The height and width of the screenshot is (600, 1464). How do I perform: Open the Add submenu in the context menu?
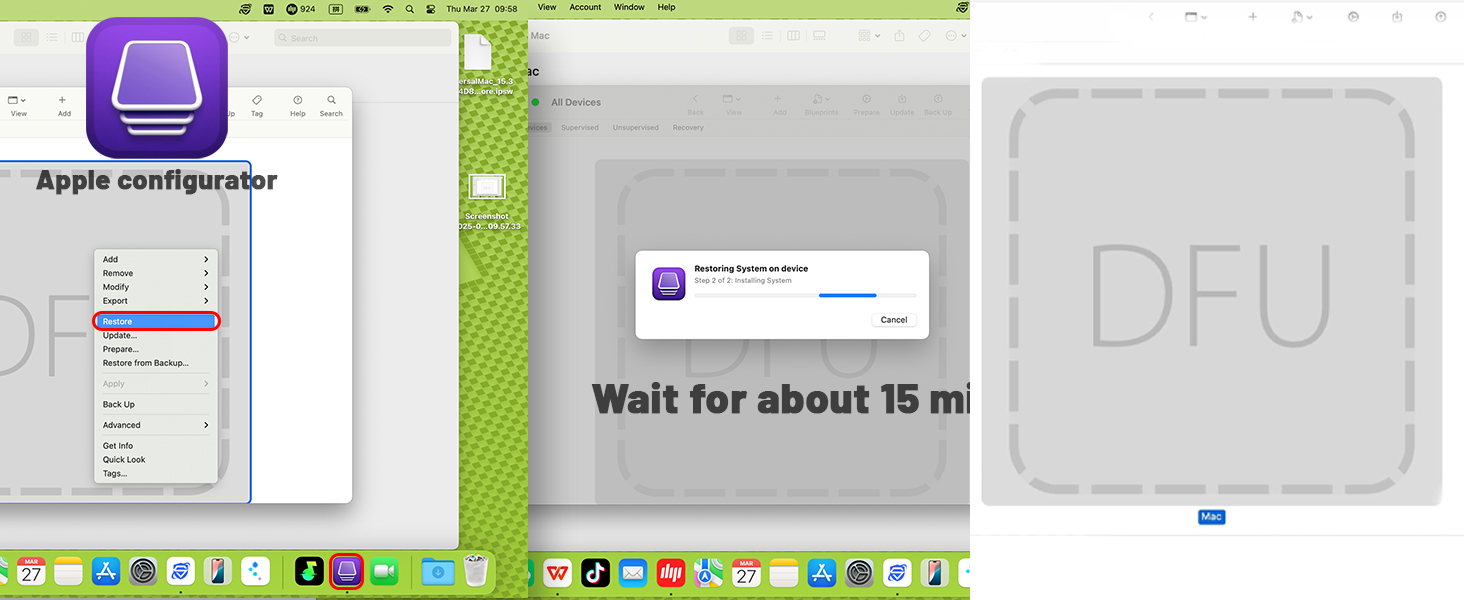[156, 259]
